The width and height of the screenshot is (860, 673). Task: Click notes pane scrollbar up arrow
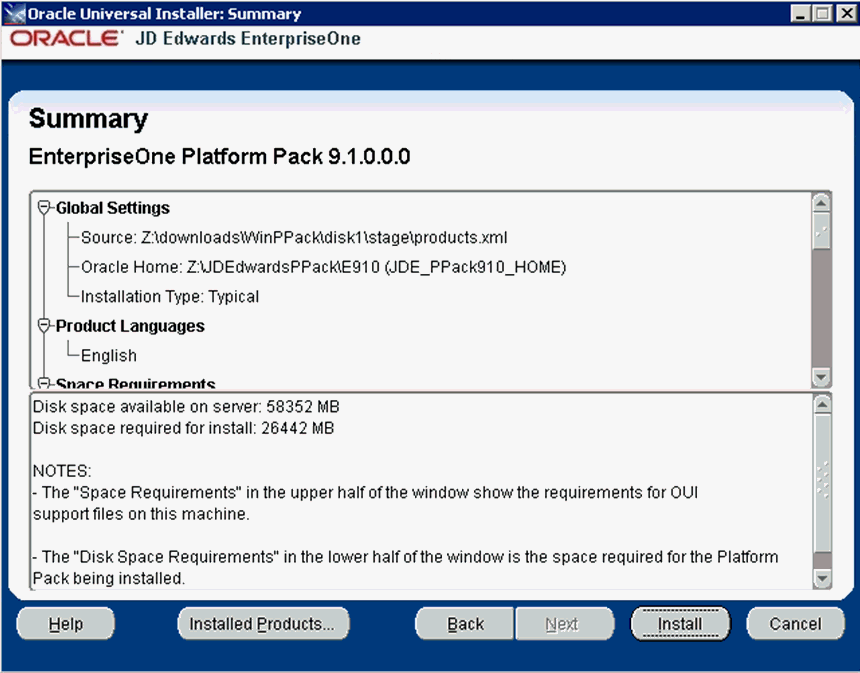(822, 405)
